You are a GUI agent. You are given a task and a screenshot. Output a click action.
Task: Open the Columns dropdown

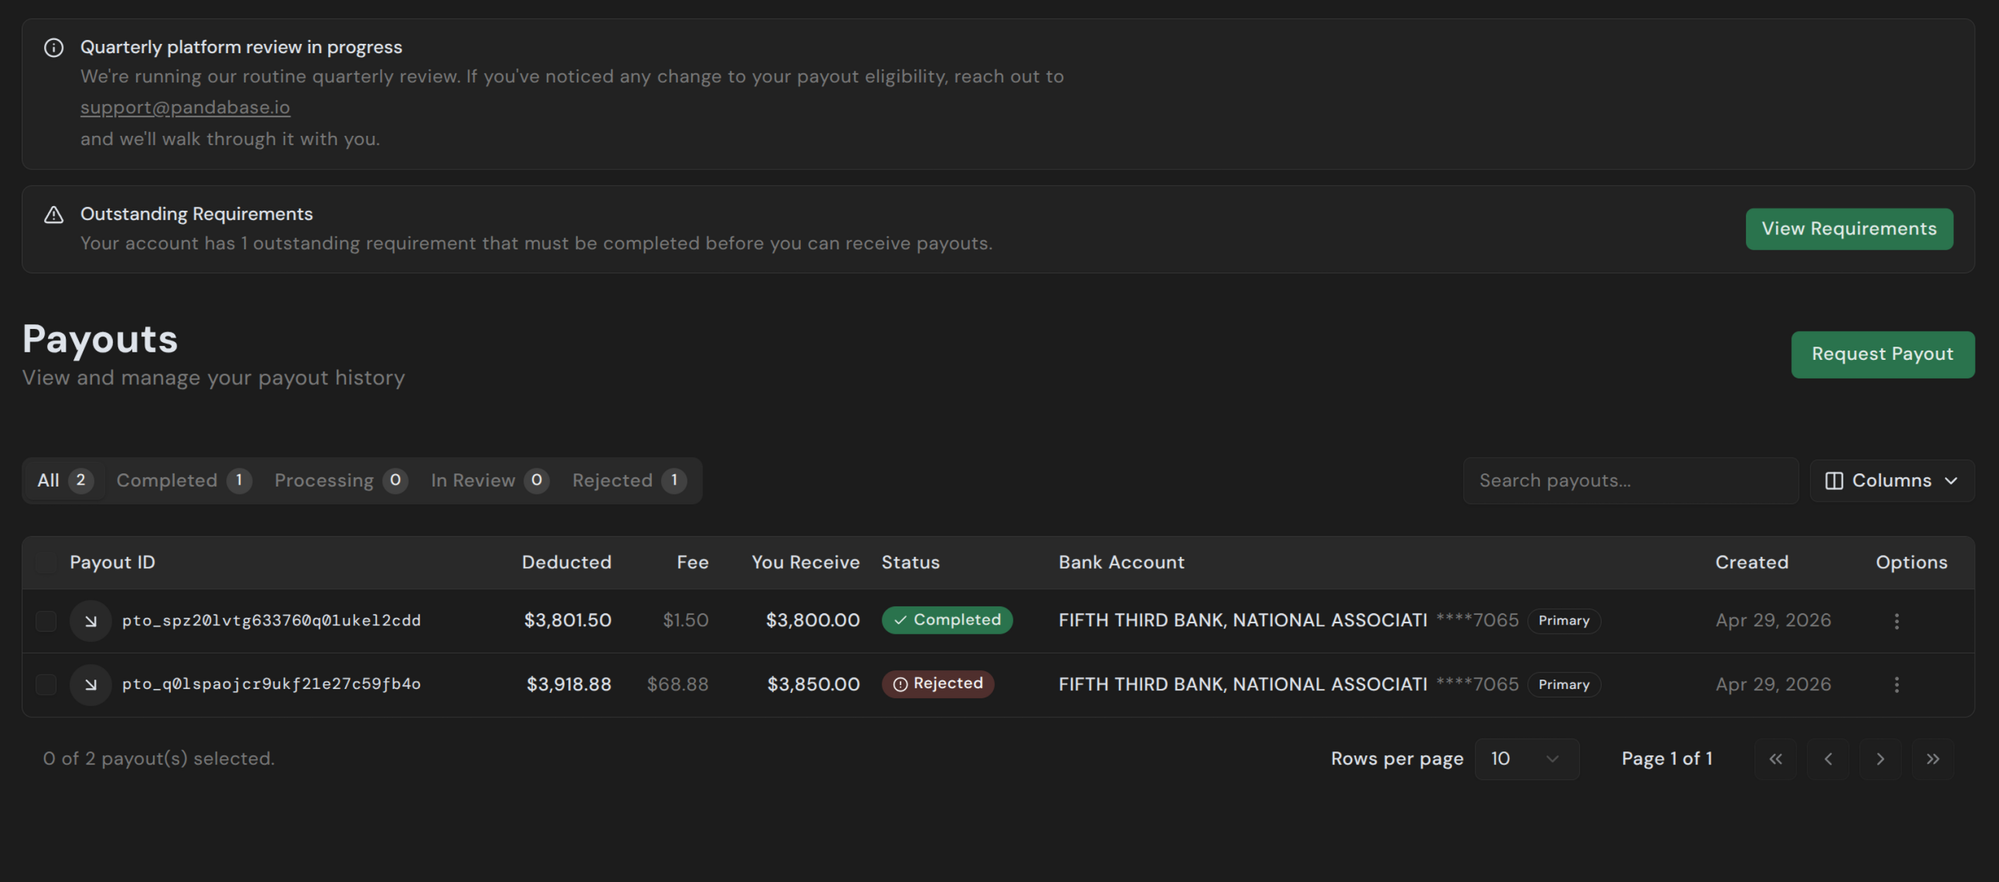click(1892, 481)
